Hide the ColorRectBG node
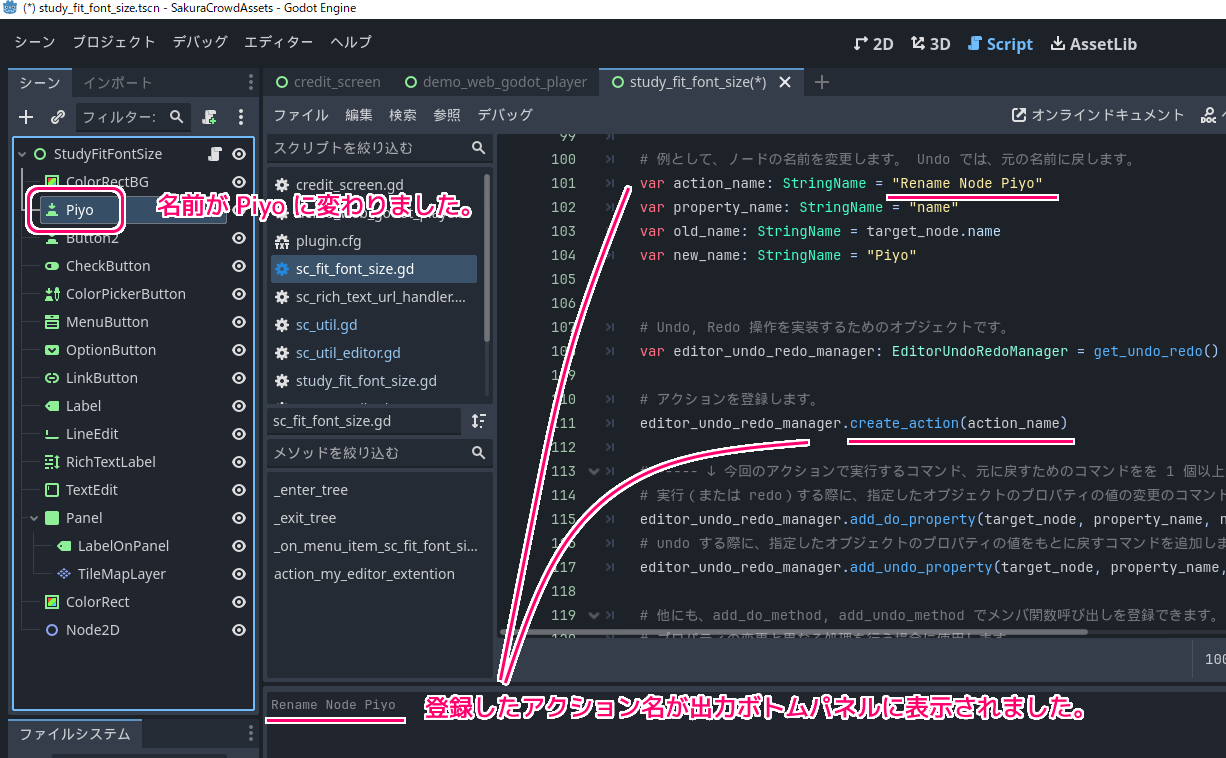Screen dimensions: 1226x758 coord(239,182)
